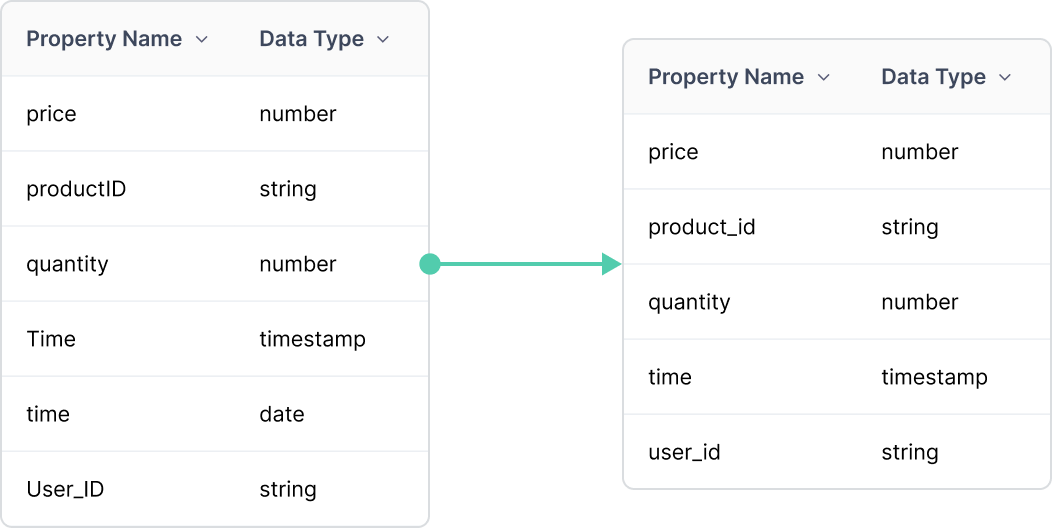
Task: Expand Data Type chevron in right table
Action: coord(1005,78)
